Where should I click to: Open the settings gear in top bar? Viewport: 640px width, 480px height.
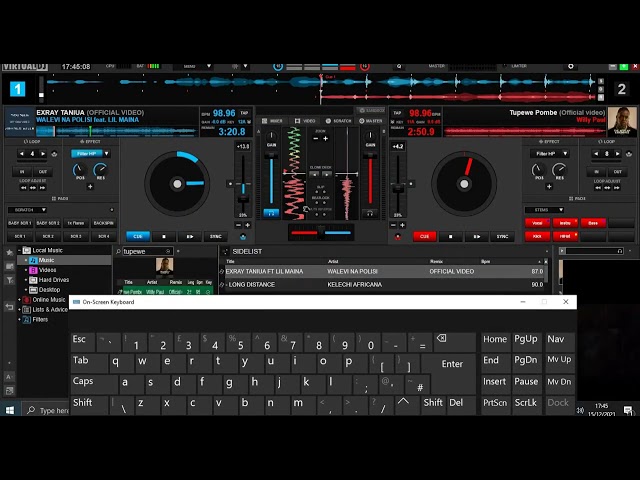[x=571, y=66]
